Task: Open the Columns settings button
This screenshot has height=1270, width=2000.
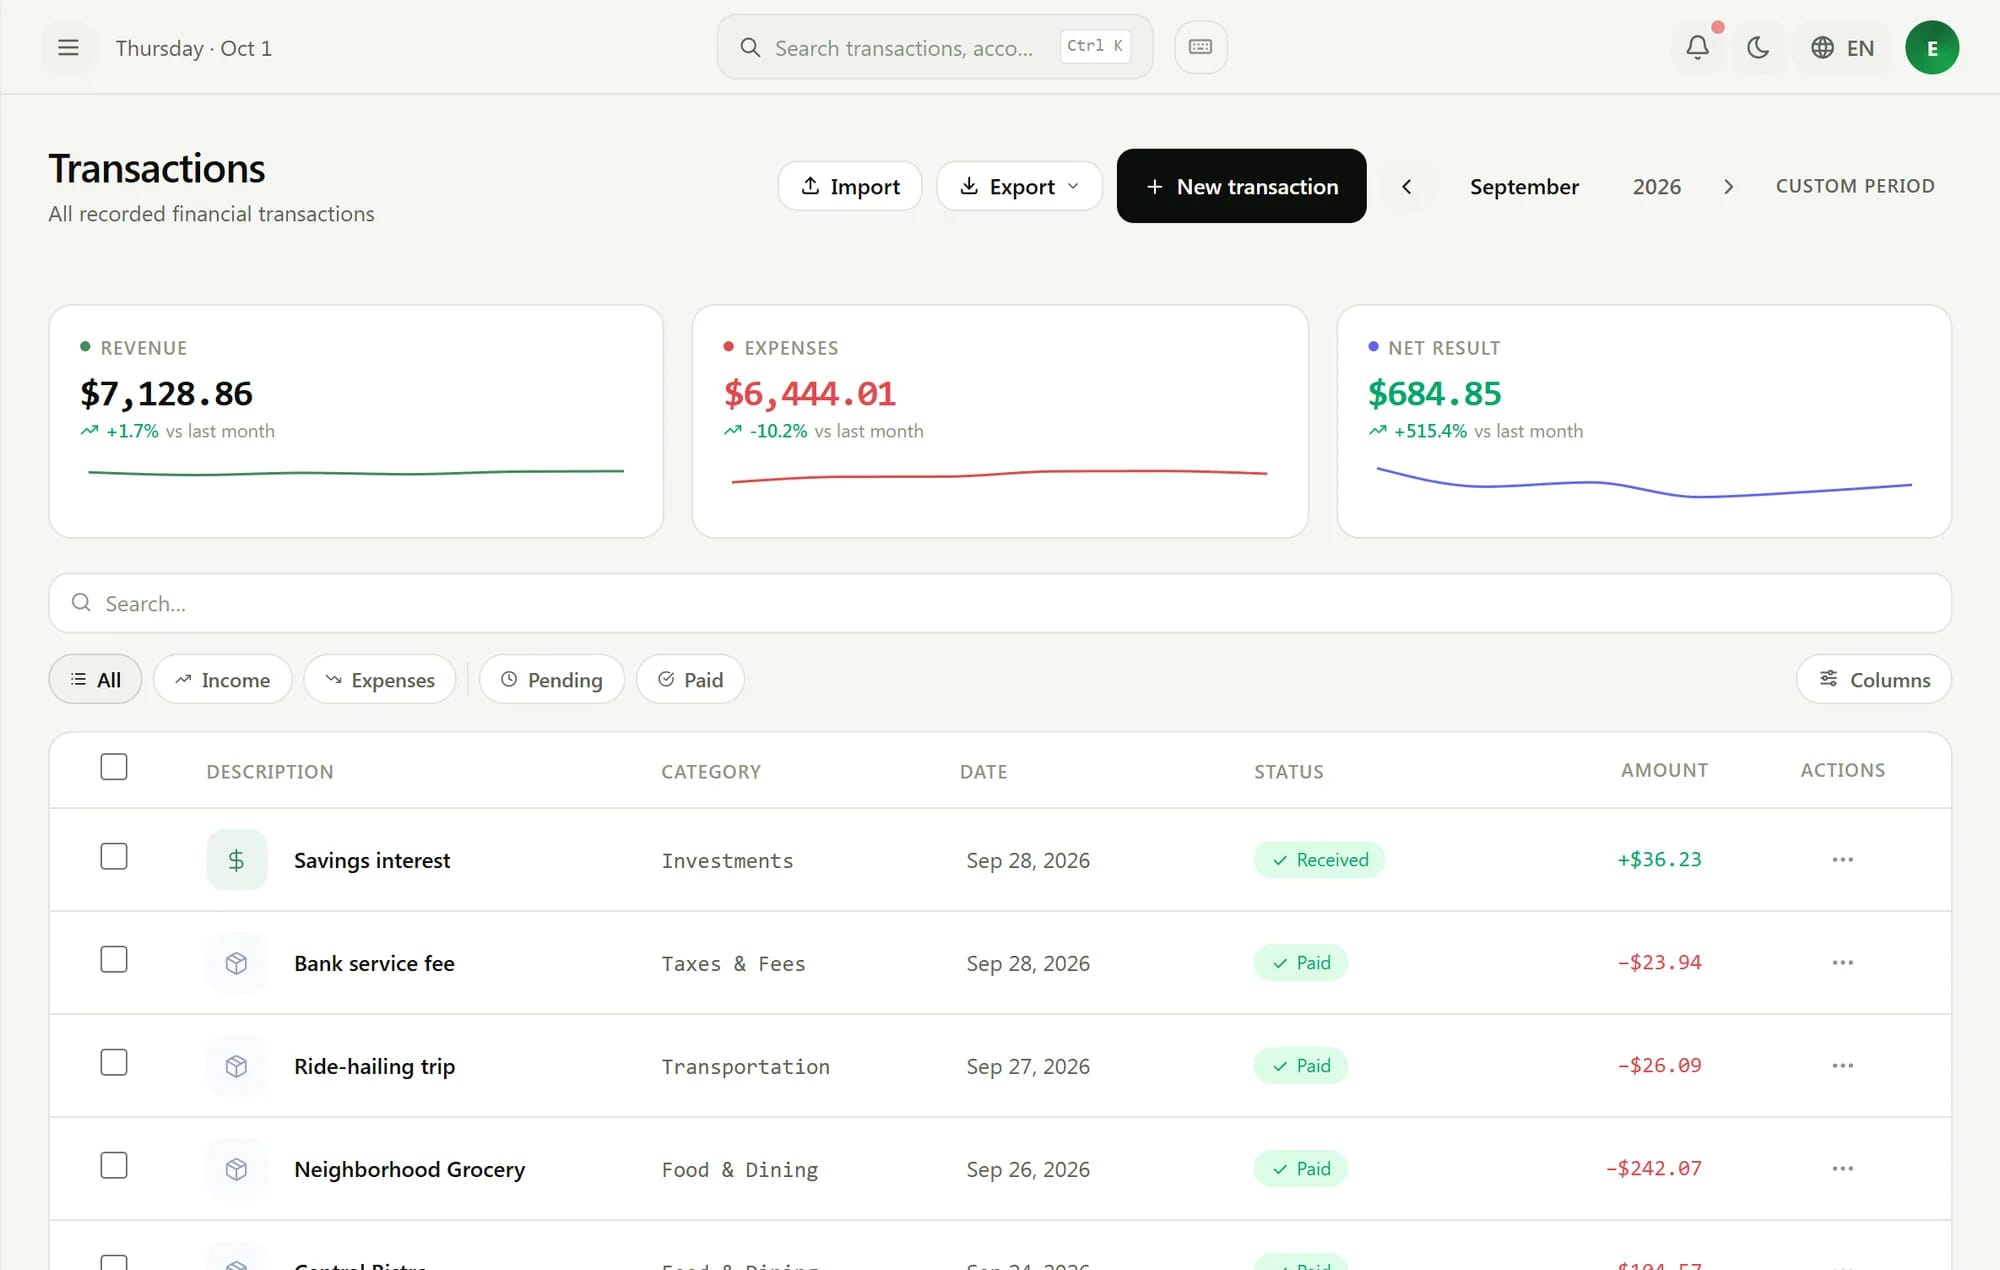Action: pos(1874,680)
